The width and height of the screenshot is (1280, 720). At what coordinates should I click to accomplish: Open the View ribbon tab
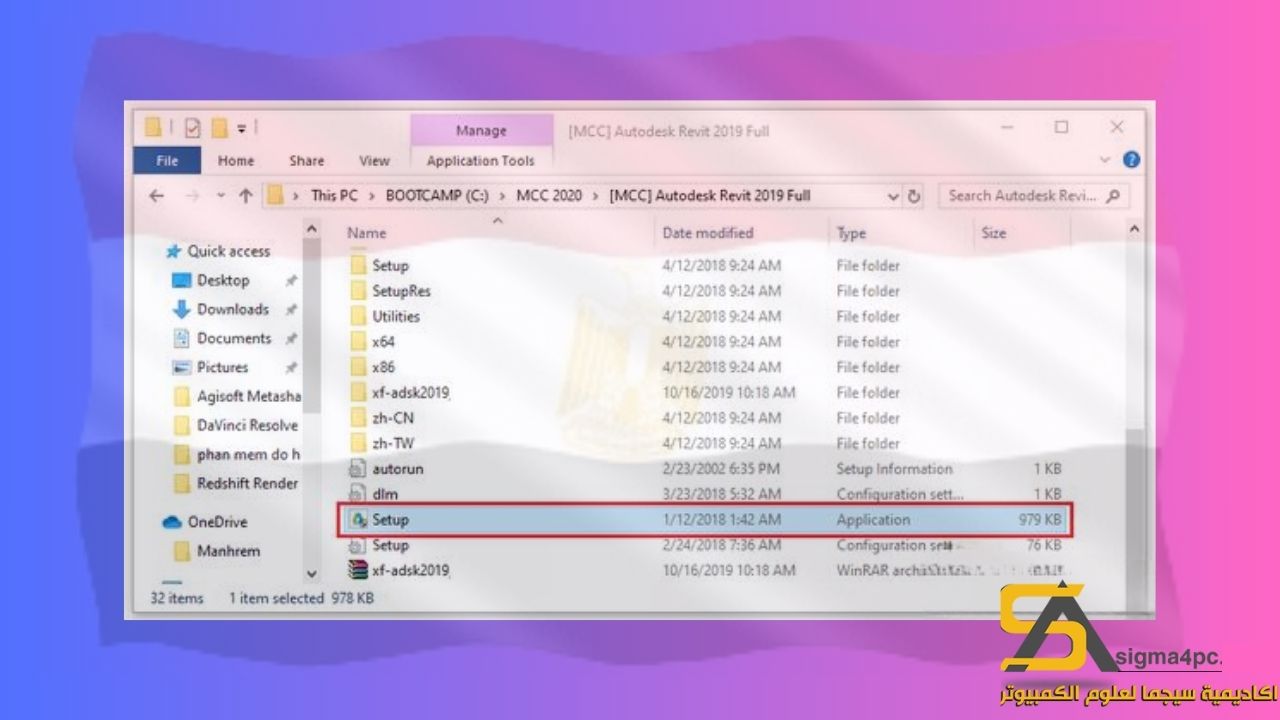point(374,160)
